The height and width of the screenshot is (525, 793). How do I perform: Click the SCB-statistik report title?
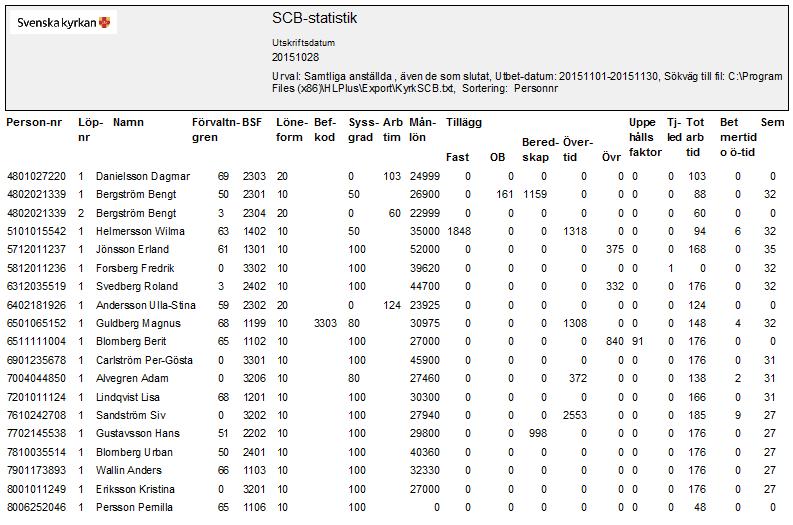coord(314,18)
